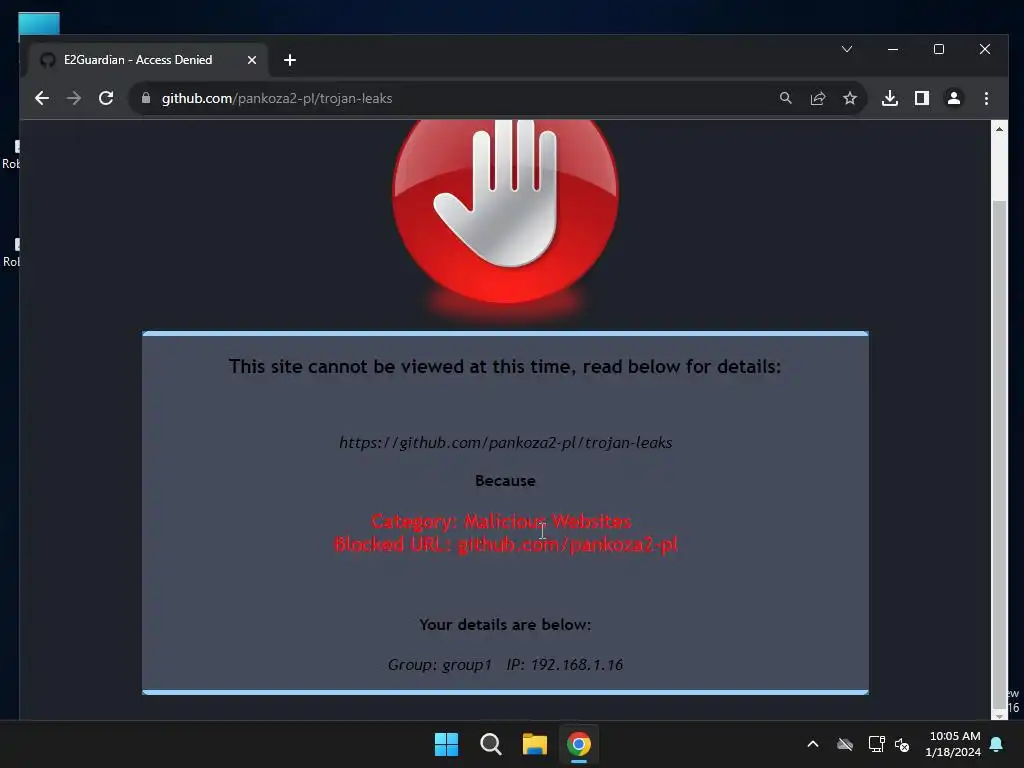Minimize the Chrome window

click(x=893, y=49)
